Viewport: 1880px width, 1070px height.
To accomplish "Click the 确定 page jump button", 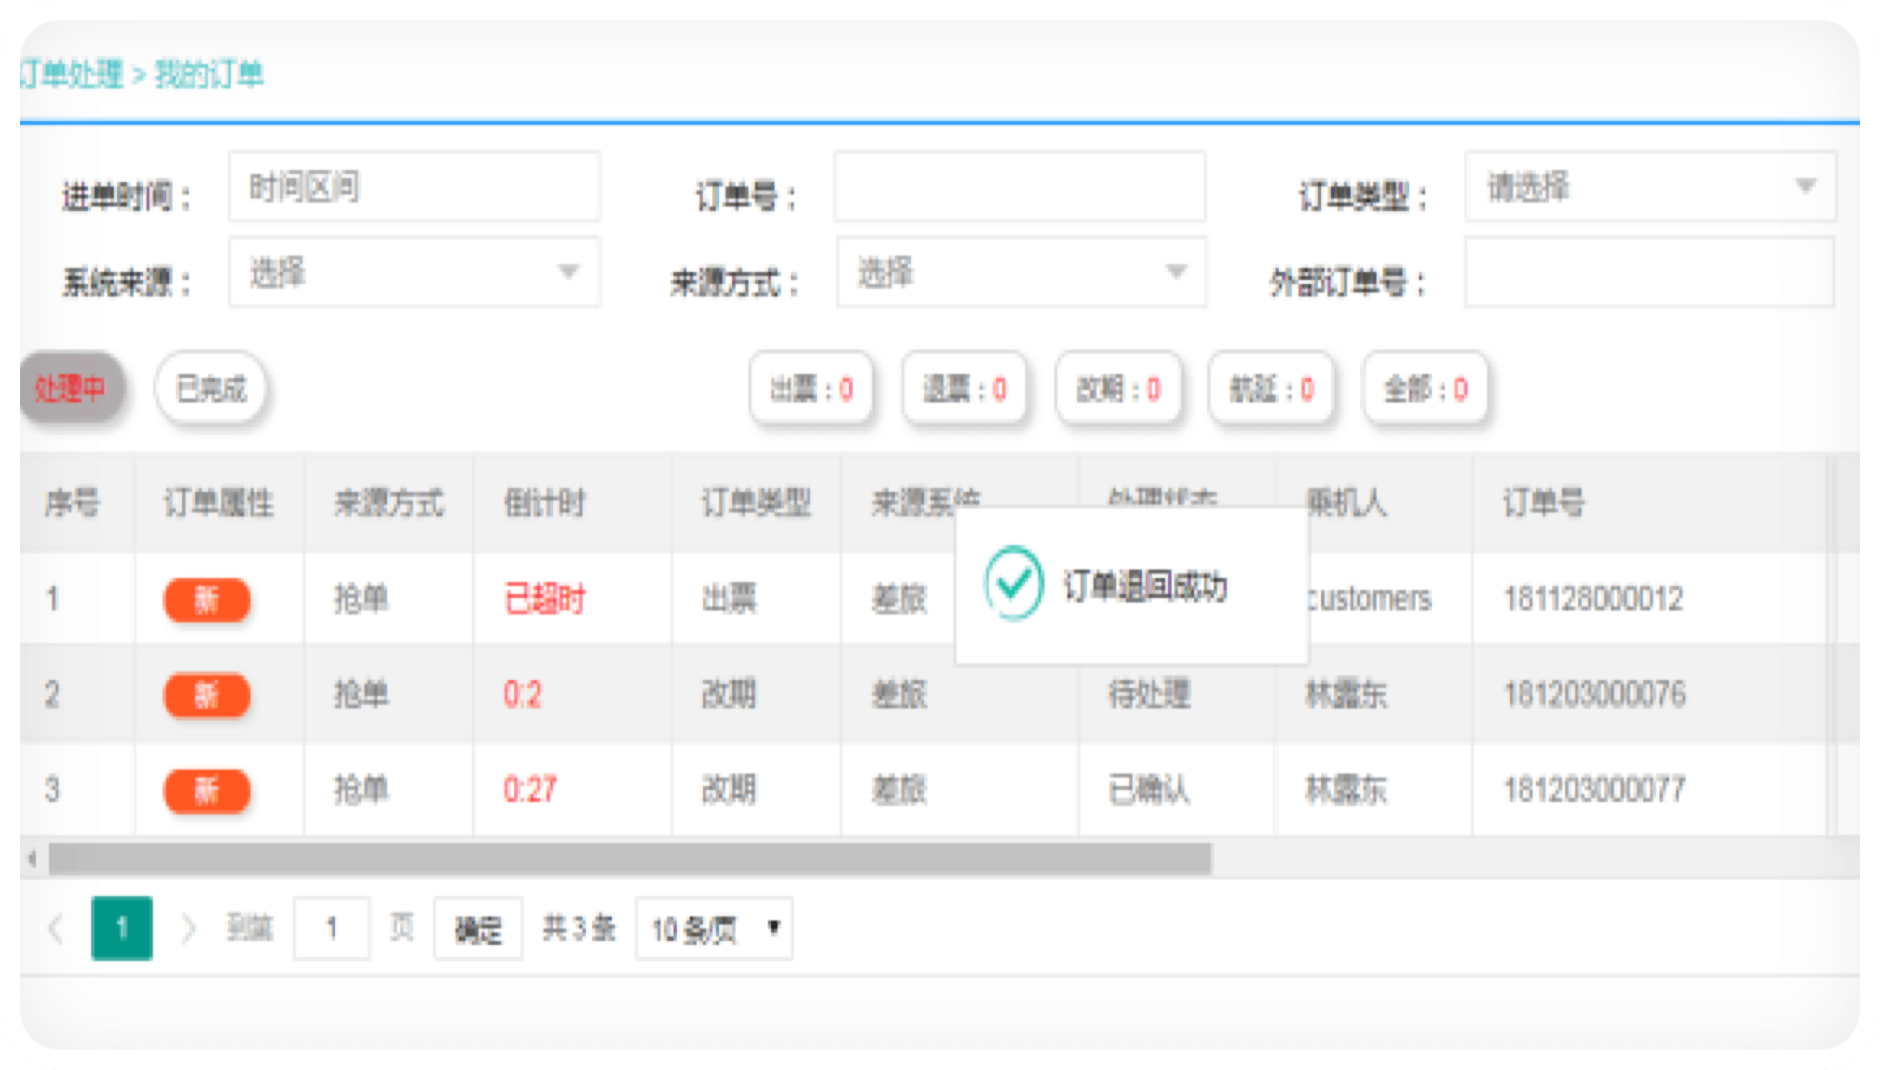I will coord(478,930).
